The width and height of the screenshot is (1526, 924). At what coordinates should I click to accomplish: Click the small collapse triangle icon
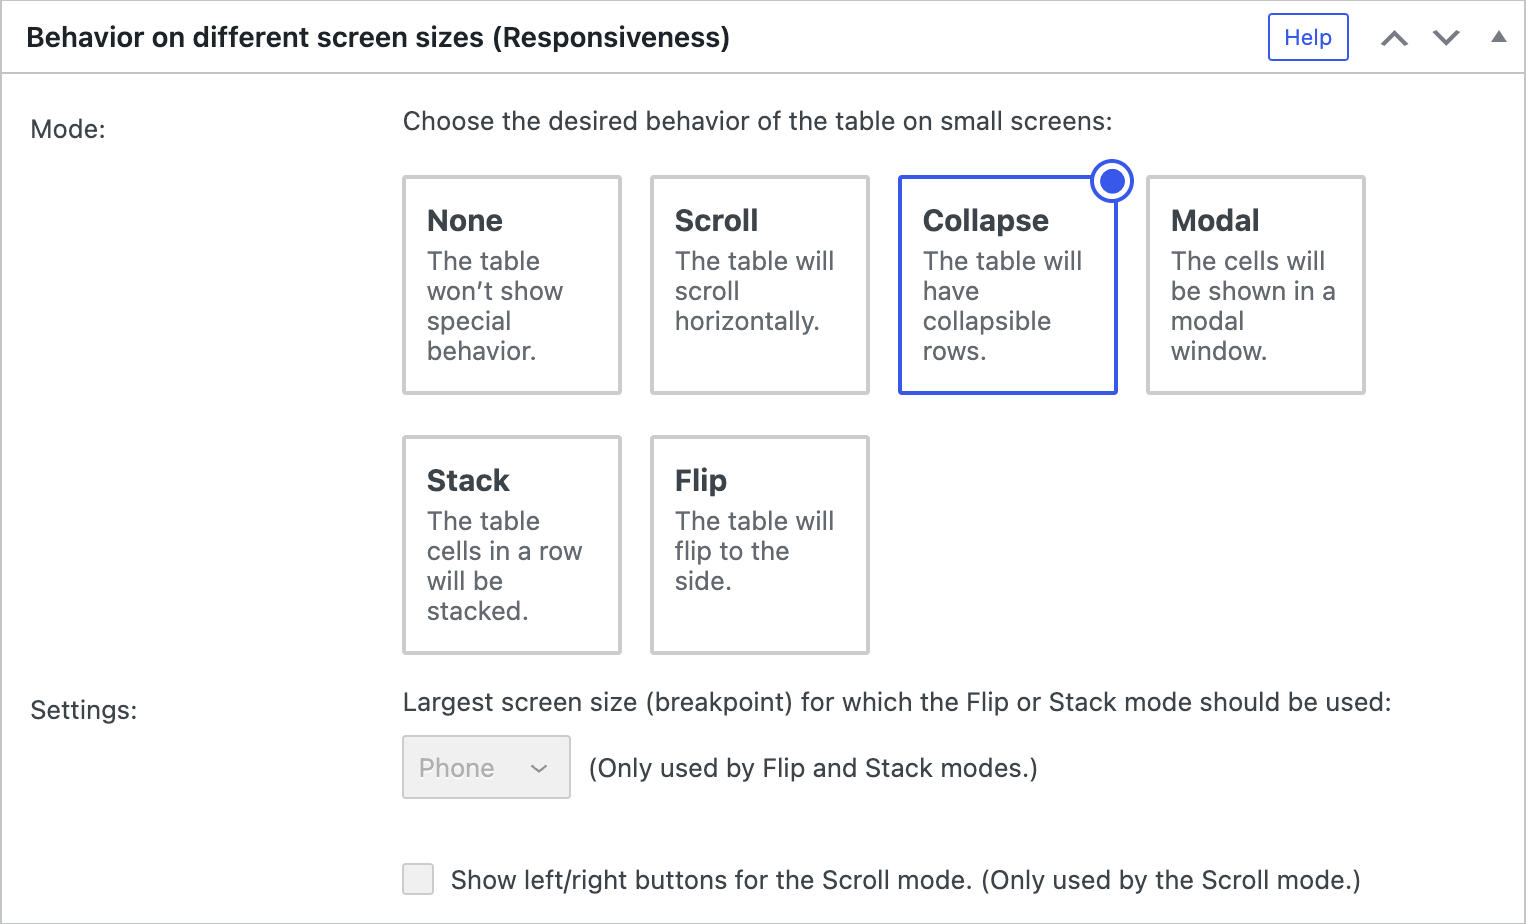click(x=1498, y=37)
